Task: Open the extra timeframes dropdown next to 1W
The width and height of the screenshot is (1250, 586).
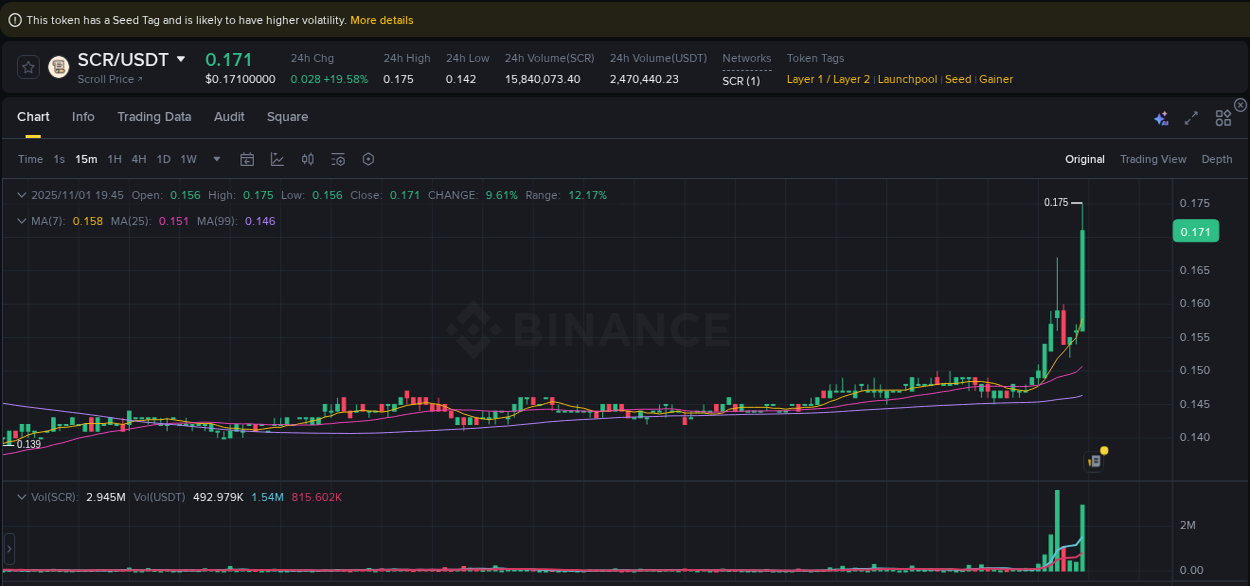Action: click(x=216, y=159)
